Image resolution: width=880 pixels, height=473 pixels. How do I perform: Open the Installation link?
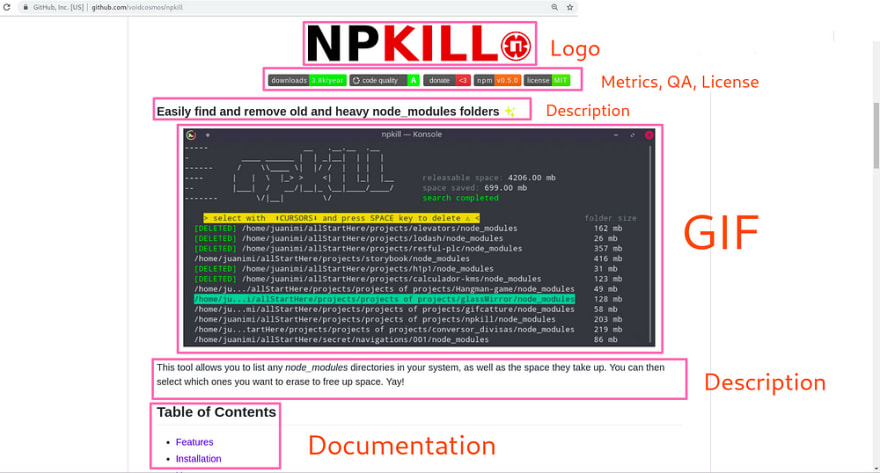point(198,459)
